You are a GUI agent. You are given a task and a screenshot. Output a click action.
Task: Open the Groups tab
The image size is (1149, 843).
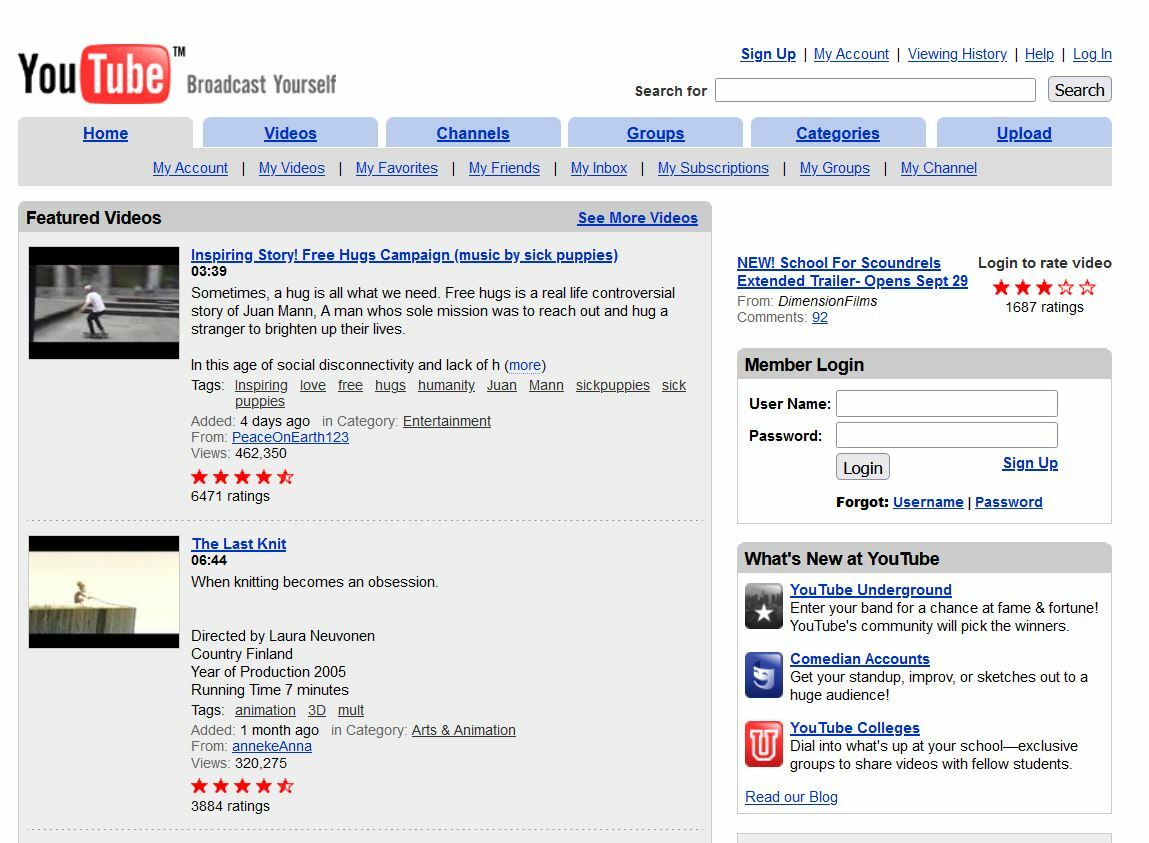[655, 133]
